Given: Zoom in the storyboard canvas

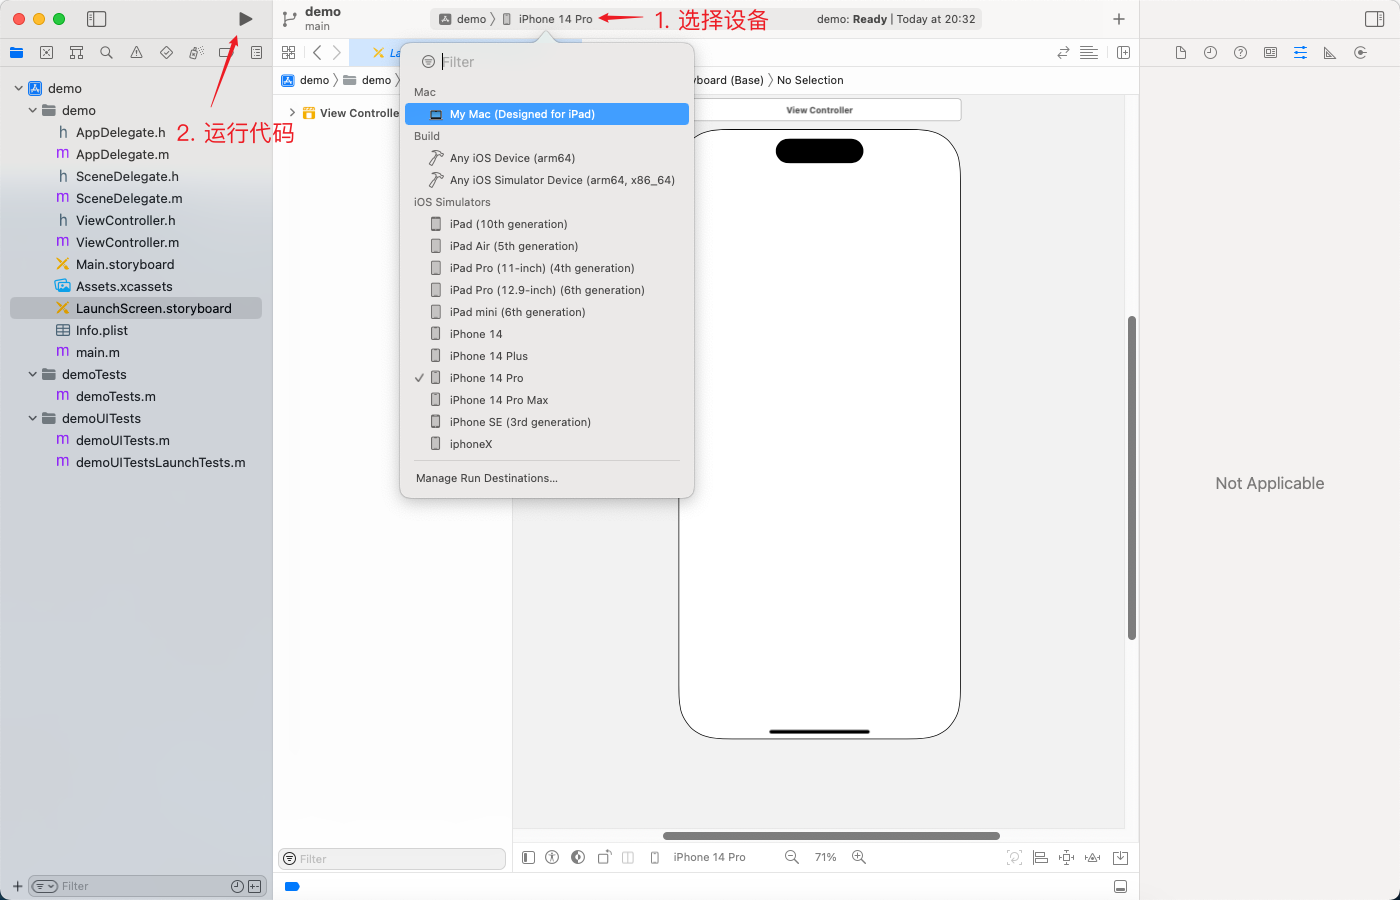Looking at the screenshot, I should pyautogui.click(x=859, y=857).
